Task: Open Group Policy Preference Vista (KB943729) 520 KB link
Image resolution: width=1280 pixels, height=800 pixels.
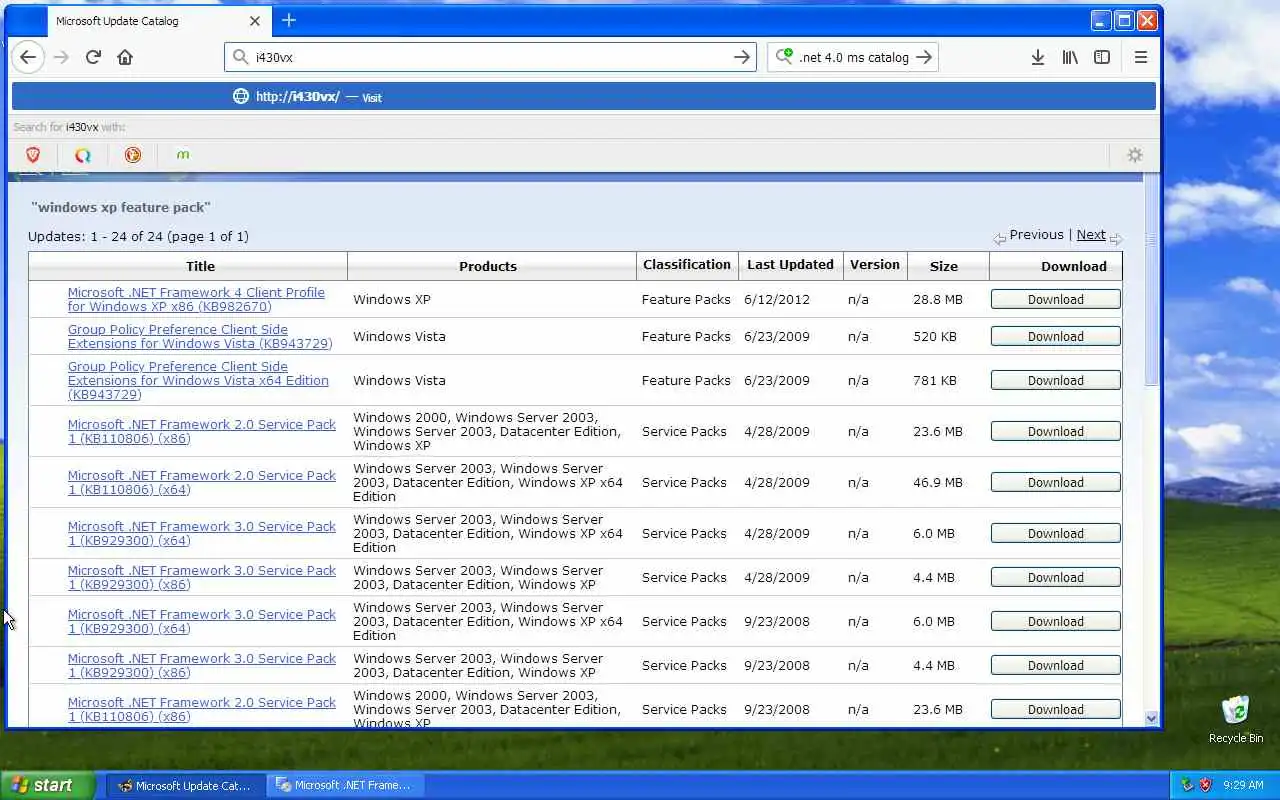Action: pyautogui.click(x=200, y=336)
